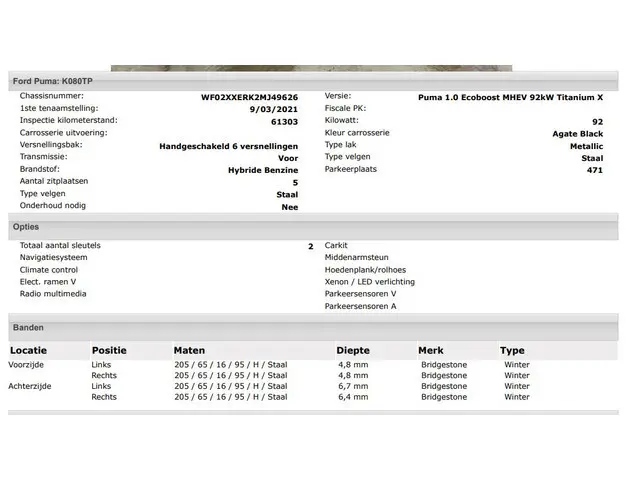Click the 61303 inspection mileage value
Viewport: 640px width, 480px height.
point(284,122)
